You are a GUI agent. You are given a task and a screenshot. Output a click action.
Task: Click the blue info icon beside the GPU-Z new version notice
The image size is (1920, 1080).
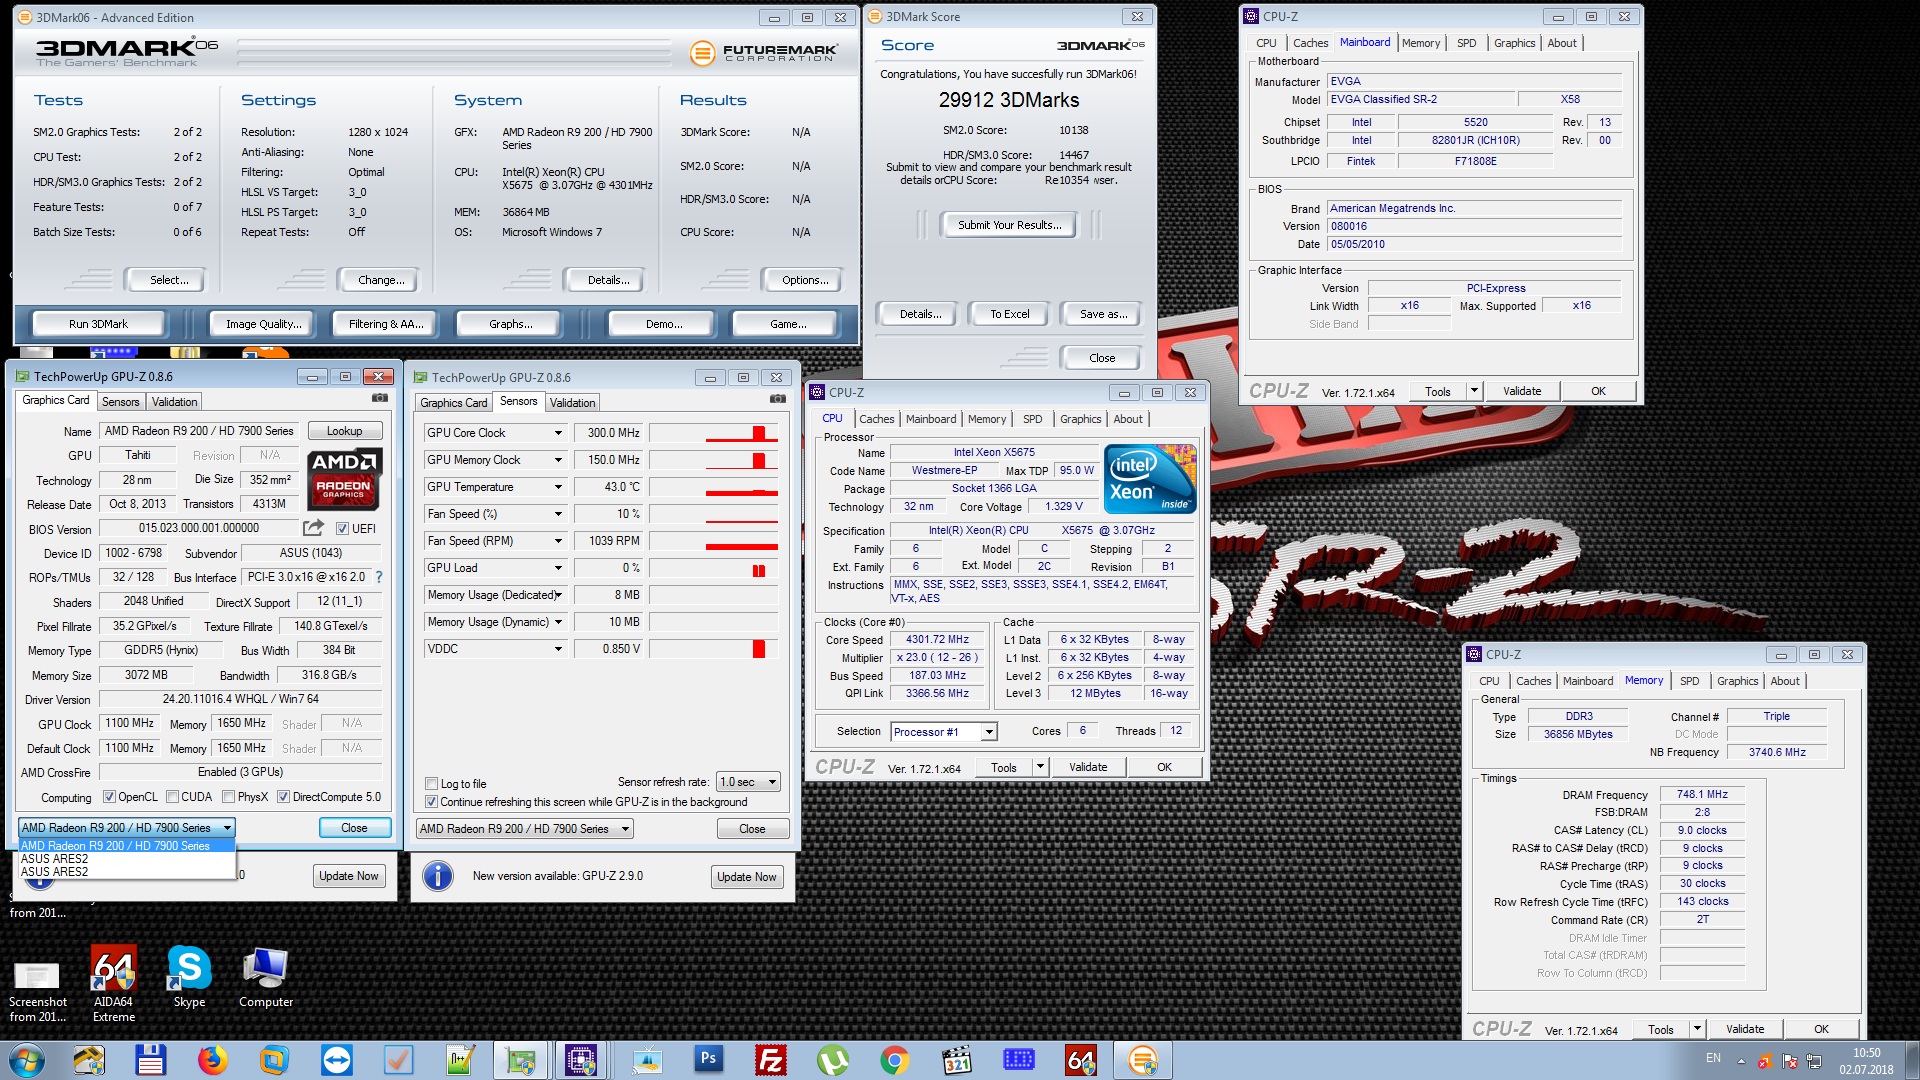[x=437, y=876]
